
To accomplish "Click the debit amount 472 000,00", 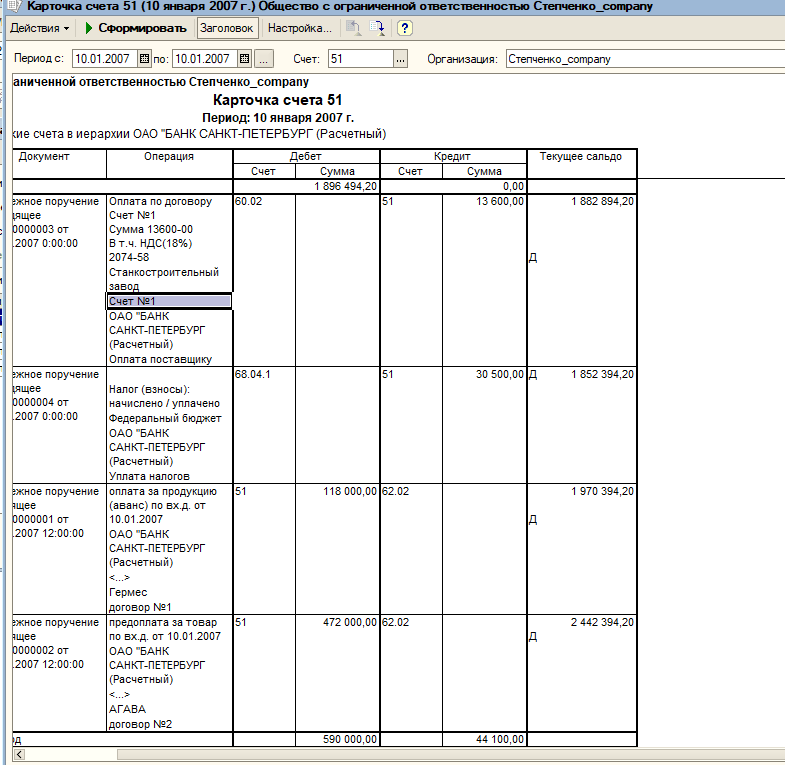I will 350,622.
